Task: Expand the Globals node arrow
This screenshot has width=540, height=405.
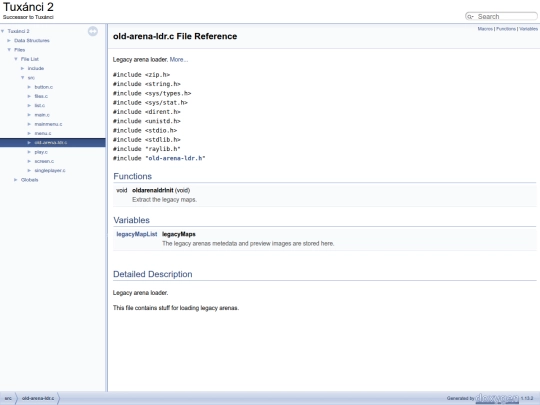Action: 16,180
